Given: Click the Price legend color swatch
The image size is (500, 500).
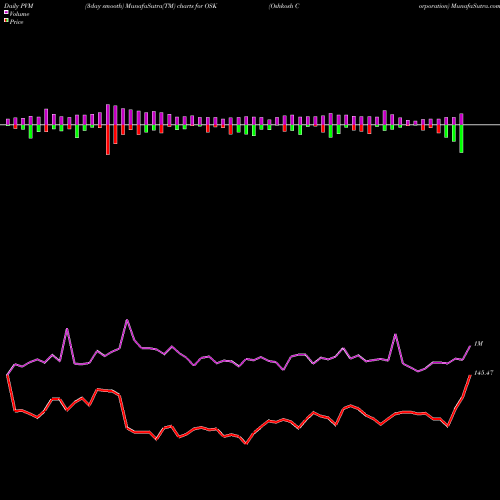Looking at the screenshot, I should (6, 21).
